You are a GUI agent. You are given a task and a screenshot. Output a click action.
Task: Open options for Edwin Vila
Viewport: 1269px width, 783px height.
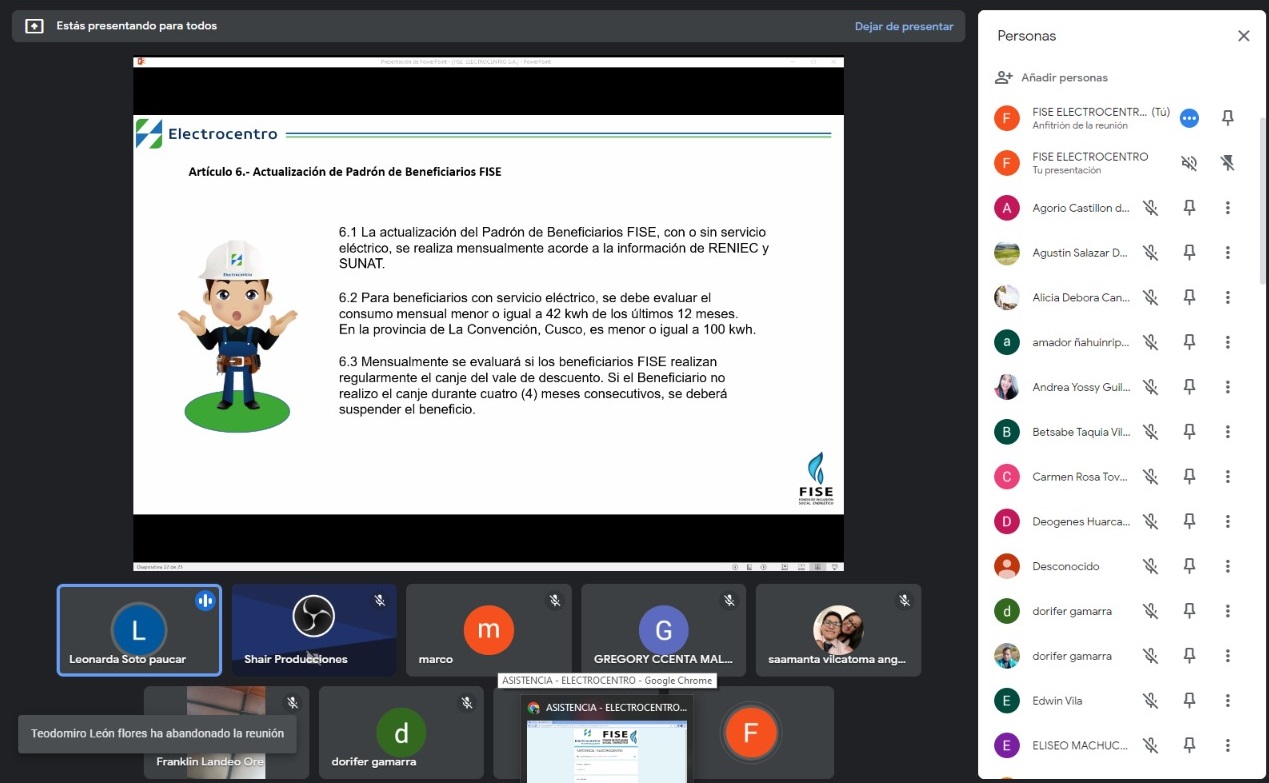[x=1228, y=701]
